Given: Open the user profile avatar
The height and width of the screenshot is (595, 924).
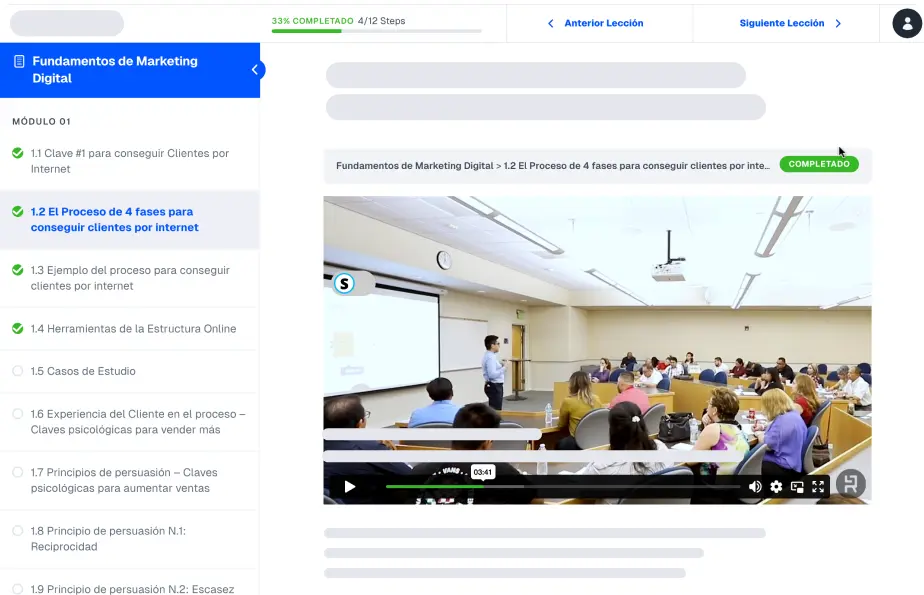Looking at the screenshot, I should [x=907, y=22].
